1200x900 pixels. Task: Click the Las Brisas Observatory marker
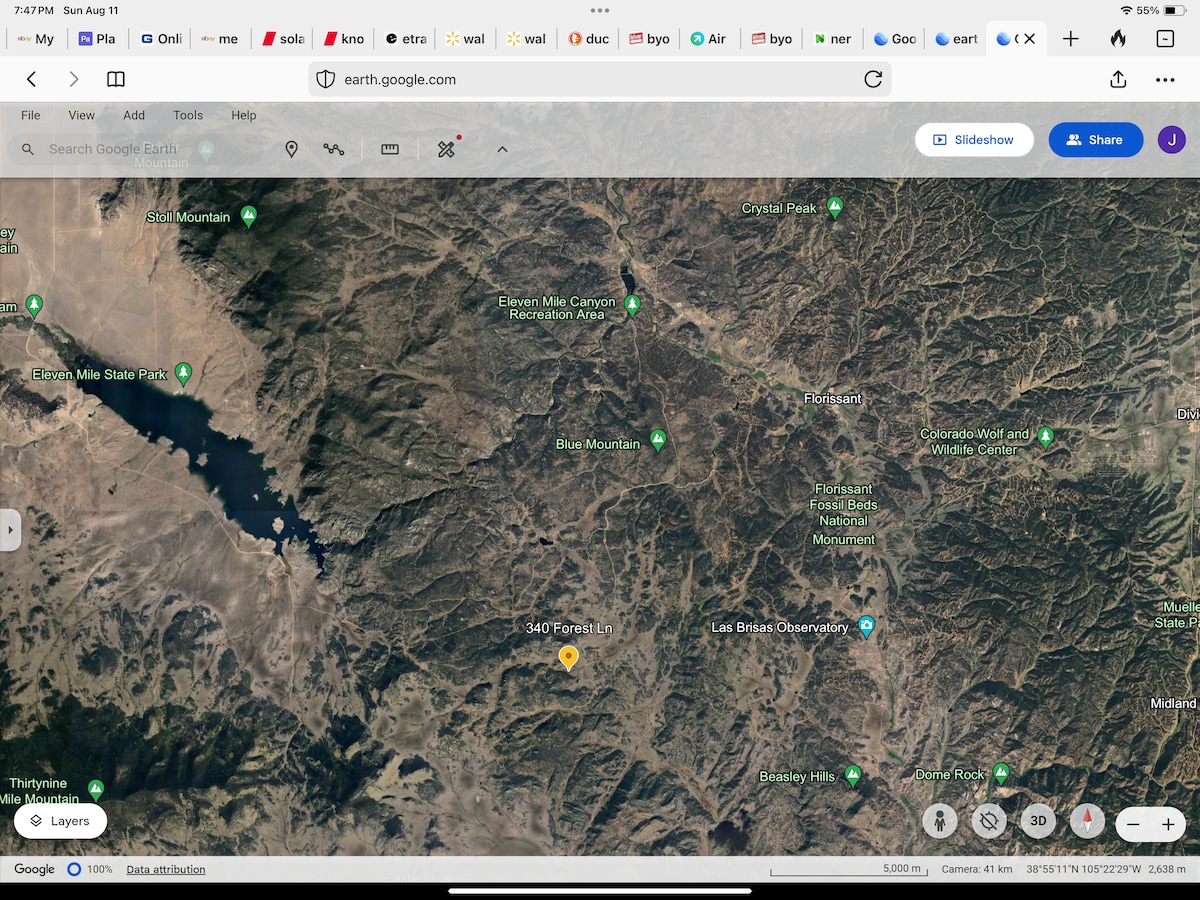[x=867, y=627]
